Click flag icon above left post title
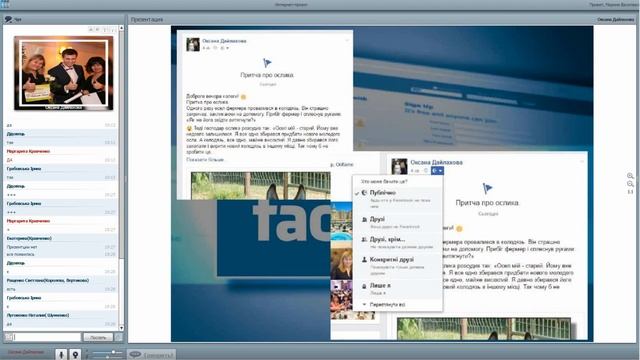 (267, 63)
